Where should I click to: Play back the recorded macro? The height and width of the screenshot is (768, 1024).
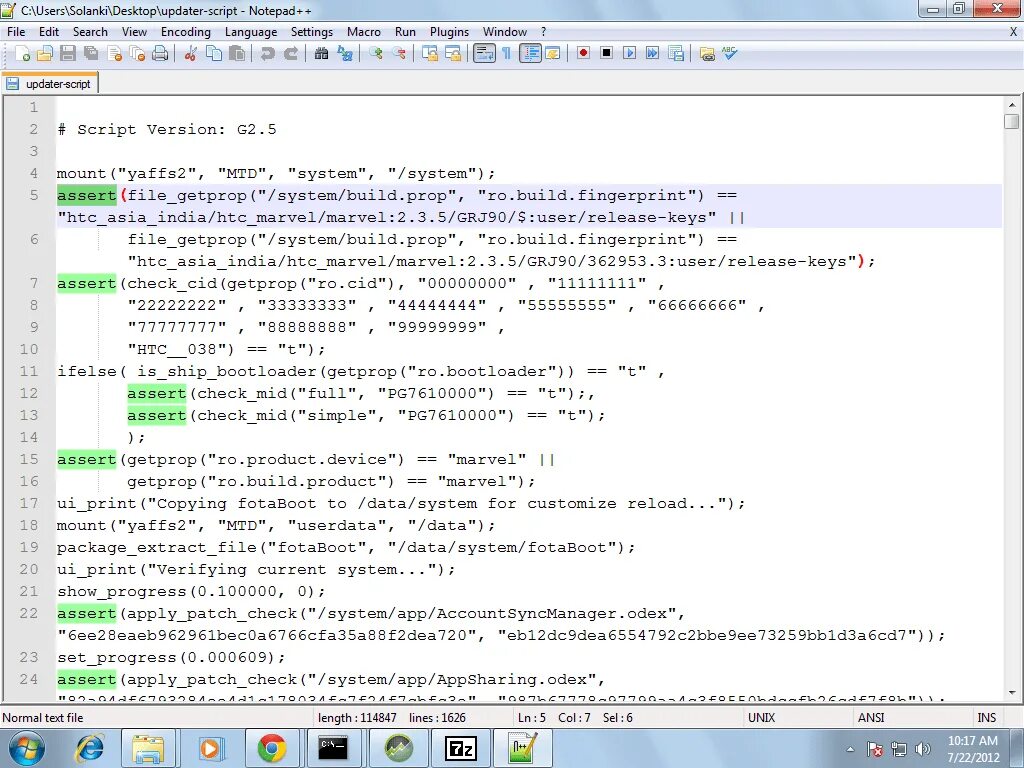pyautogui.click(x=630, y=53)
